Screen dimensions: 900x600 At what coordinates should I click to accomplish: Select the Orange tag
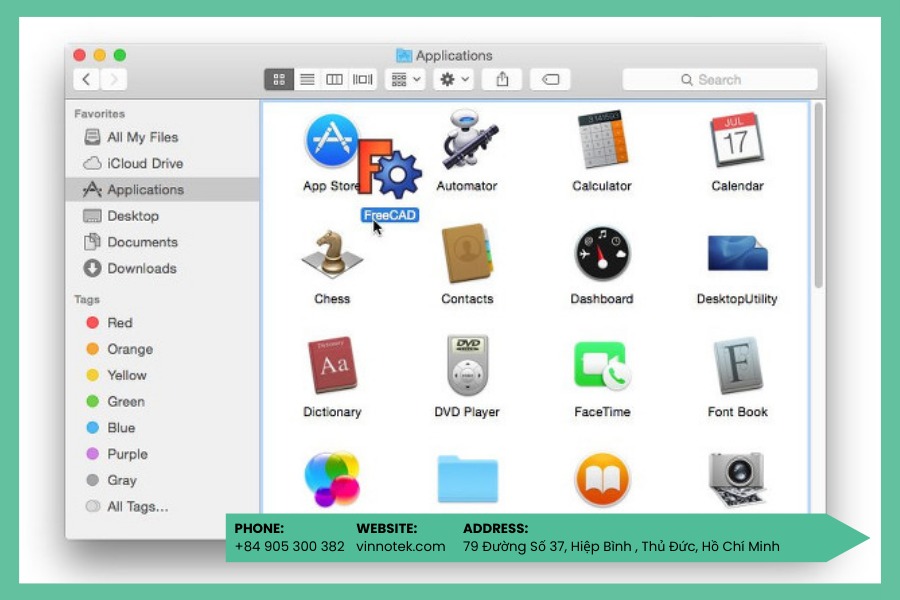[x=162, y=349]
